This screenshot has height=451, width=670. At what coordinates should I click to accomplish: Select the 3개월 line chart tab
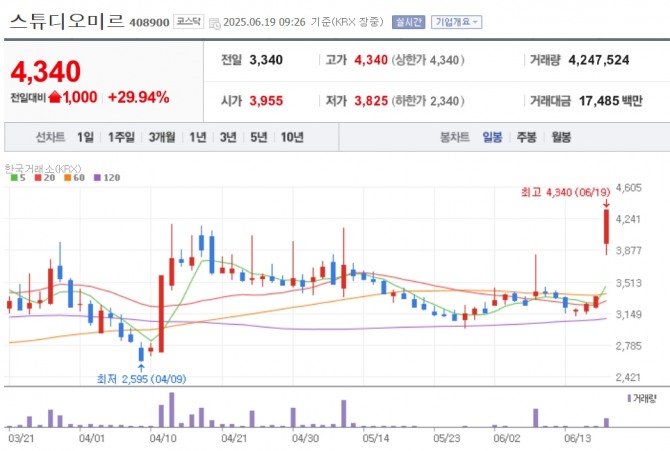[x=162, y=137]
